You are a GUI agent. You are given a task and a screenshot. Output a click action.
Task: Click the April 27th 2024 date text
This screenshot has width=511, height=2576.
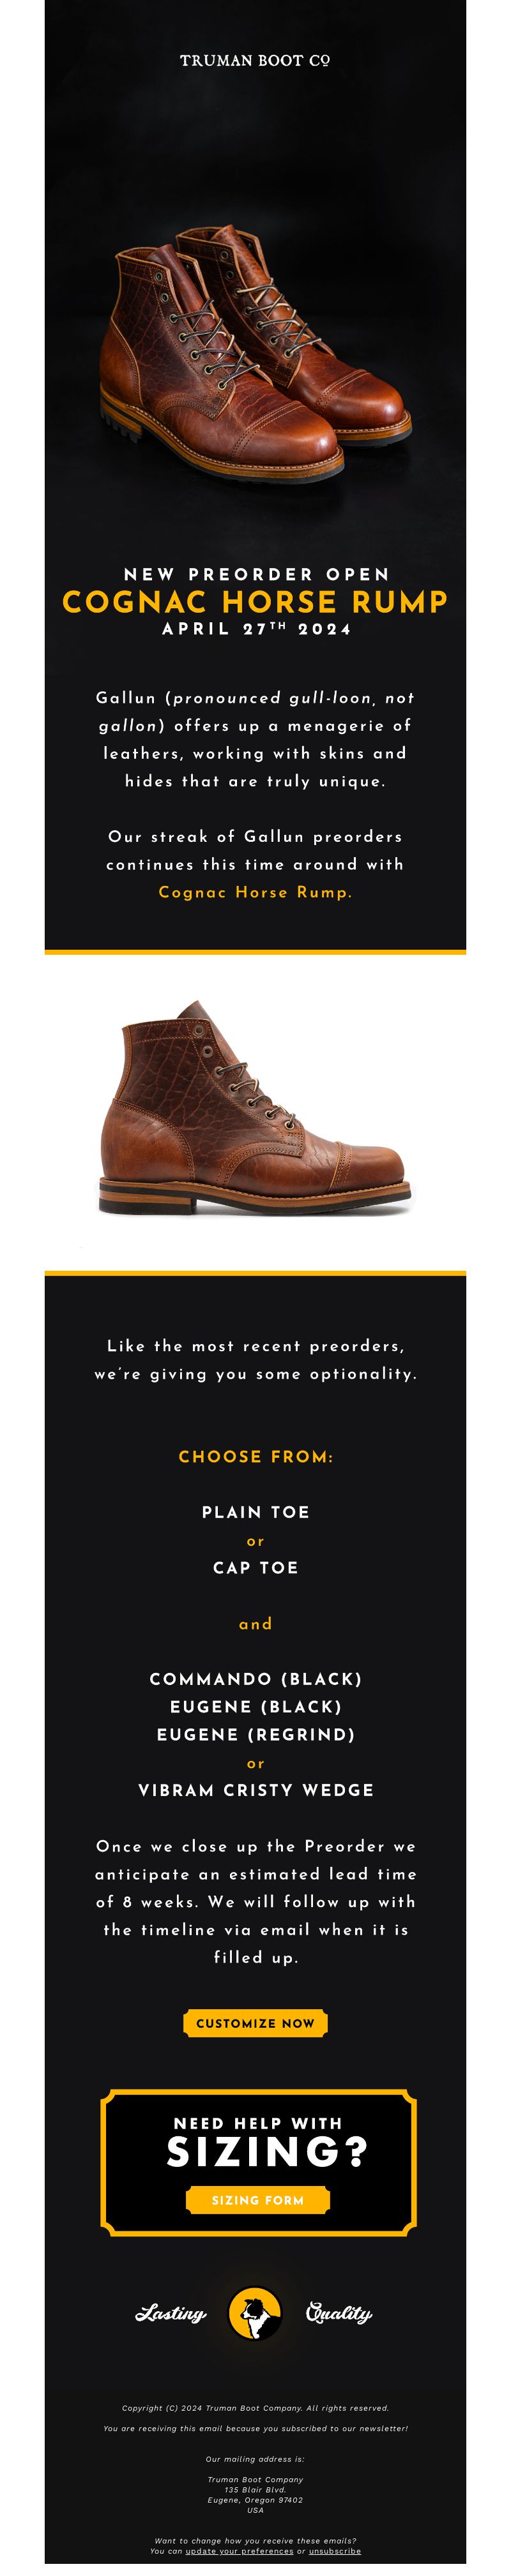(x=256, y=628)
